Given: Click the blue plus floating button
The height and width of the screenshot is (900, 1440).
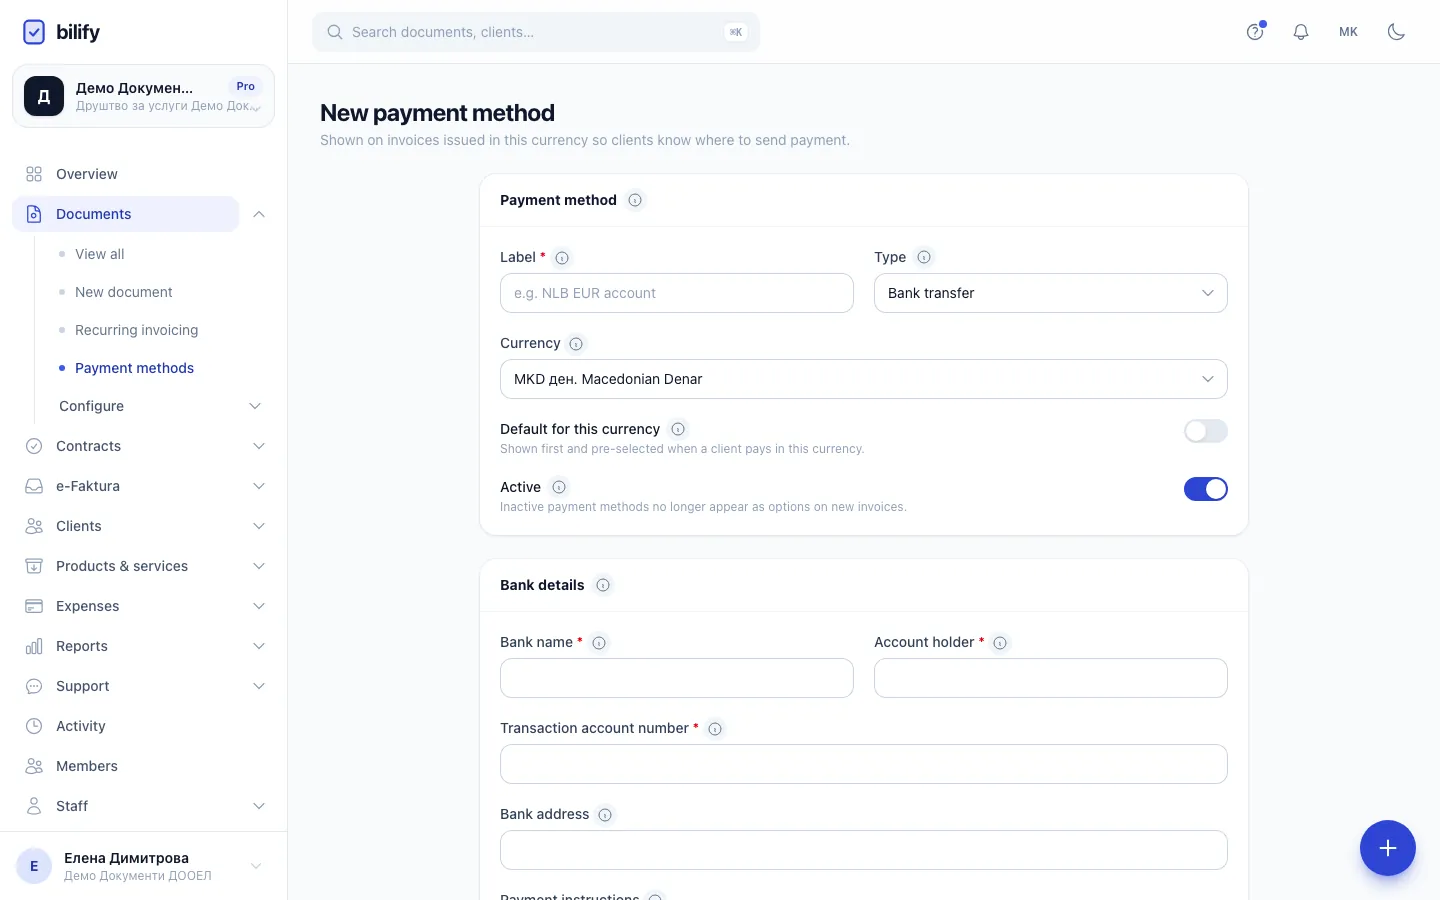Looking at the screenshot, I should 1388,848.
